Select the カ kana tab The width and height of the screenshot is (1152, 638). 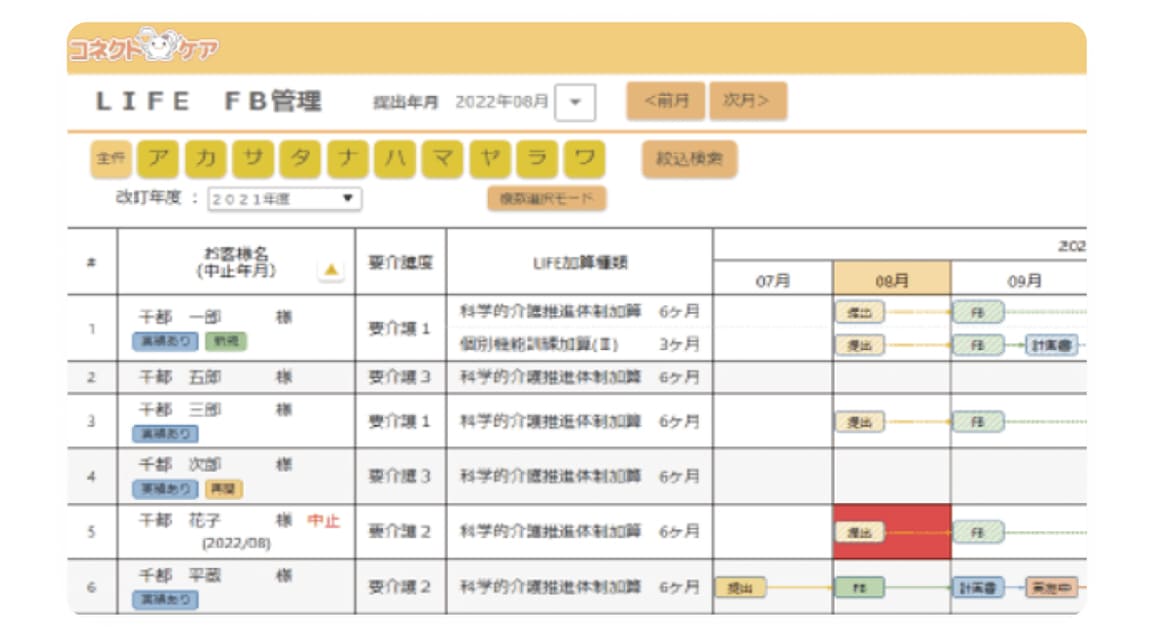tap(205, 159)
